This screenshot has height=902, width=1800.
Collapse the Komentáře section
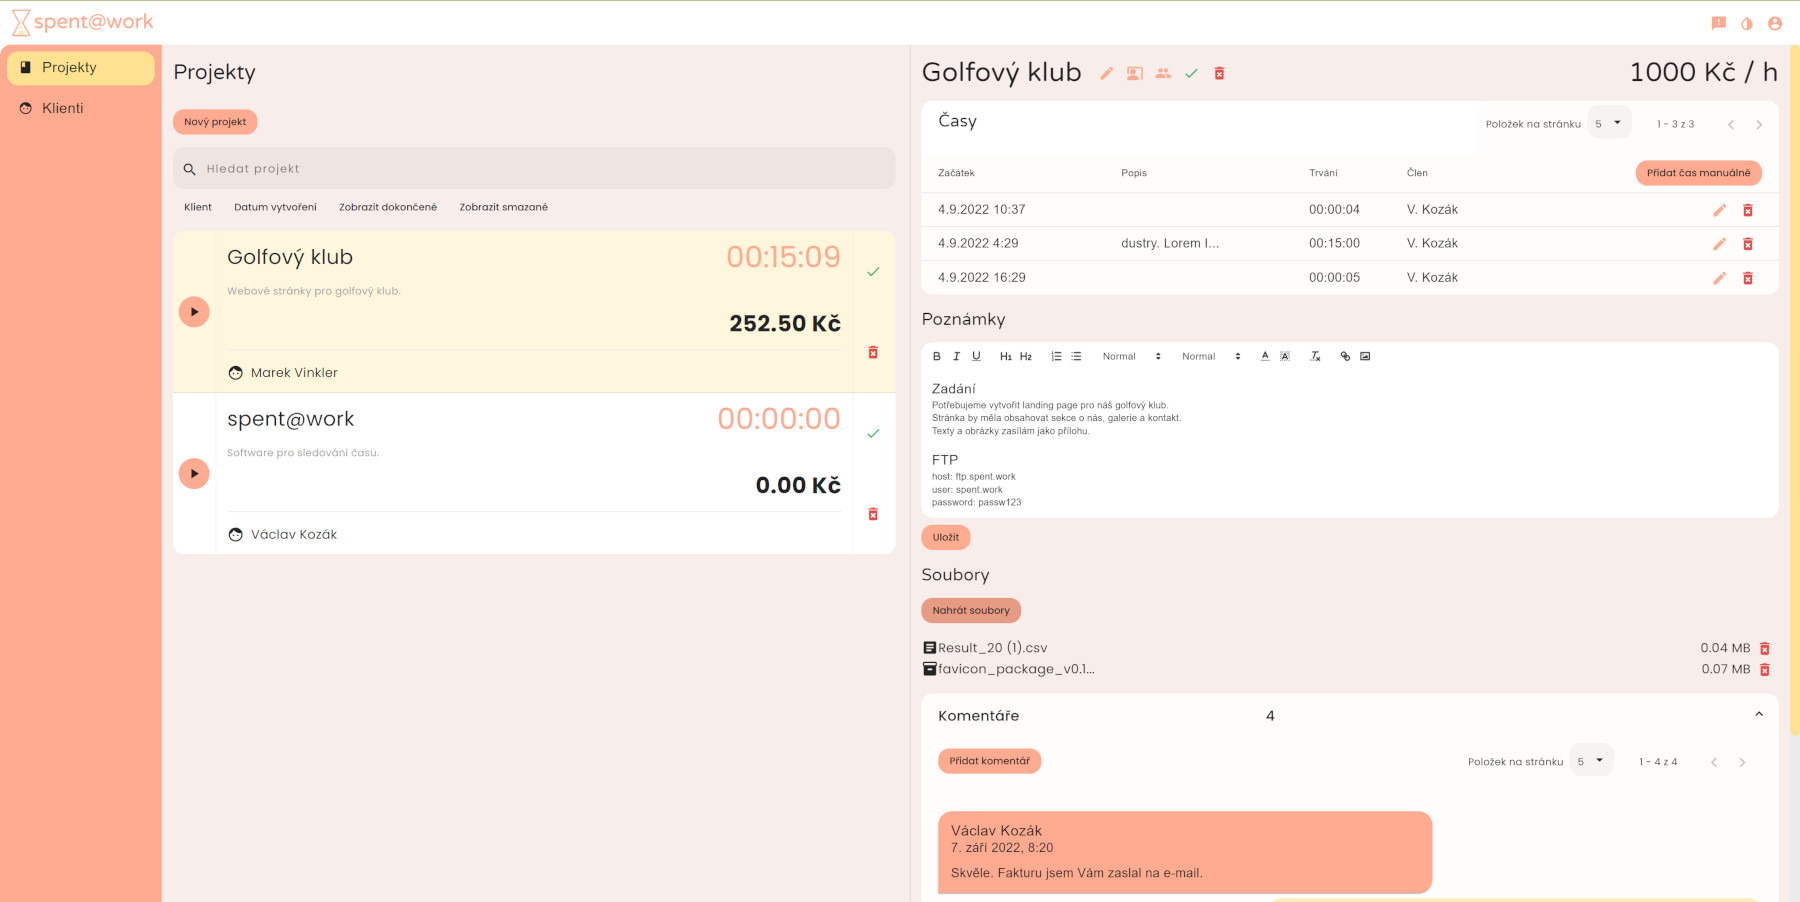pyautogui.click(x=1759, y=715)
